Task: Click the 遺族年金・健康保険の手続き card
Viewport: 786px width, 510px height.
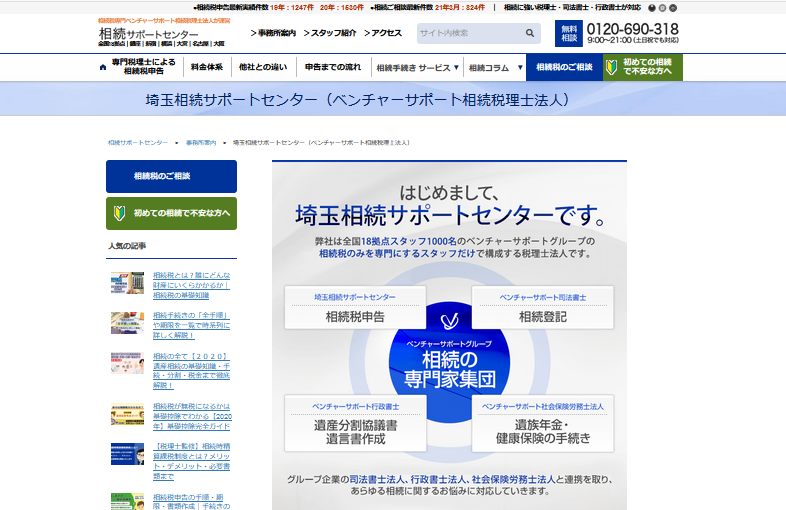Action: tap(542, 424)
